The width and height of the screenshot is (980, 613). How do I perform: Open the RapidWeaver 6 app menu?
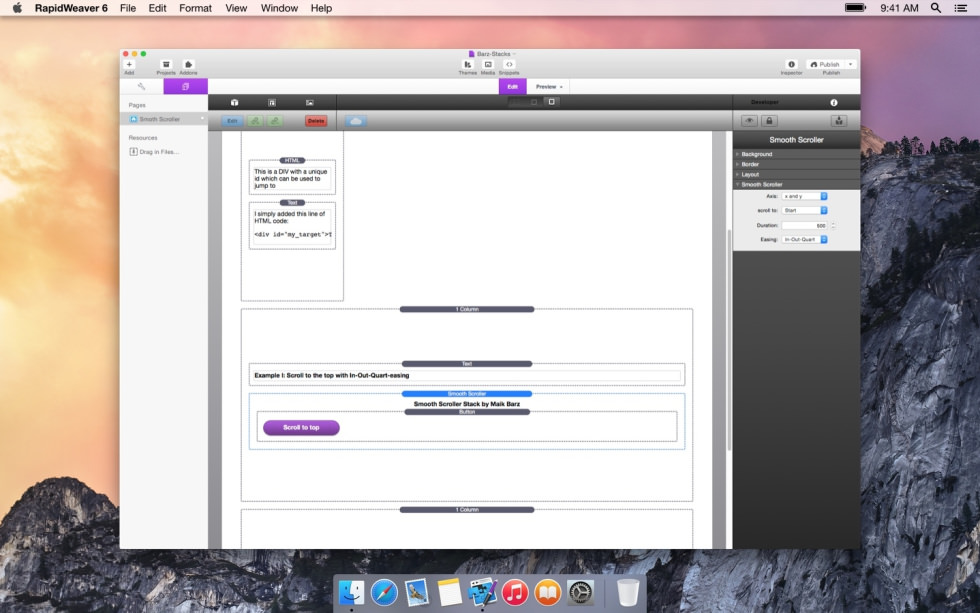pyautogui.click(x=71, y=8)
